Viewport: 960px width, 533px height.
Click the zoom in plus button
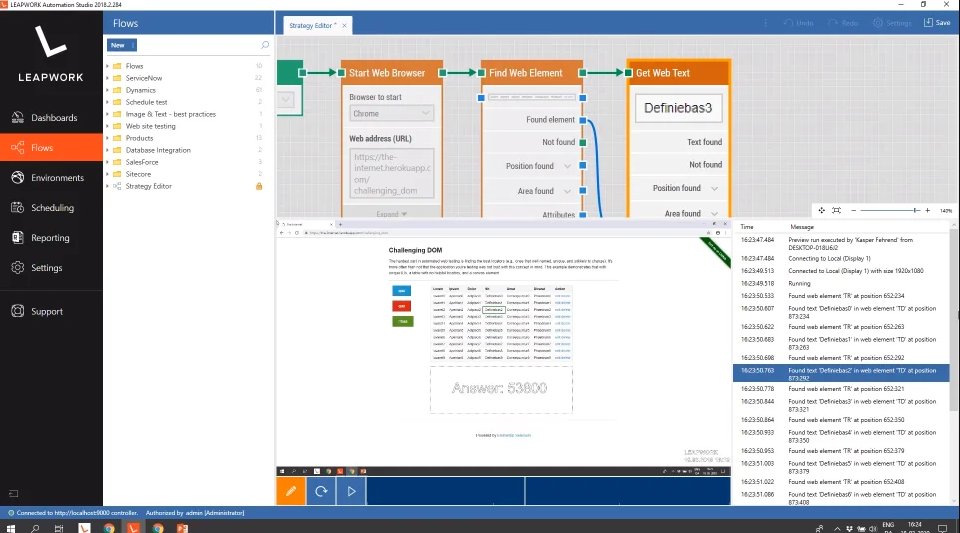pyautogui.click(x=928, y=211)
